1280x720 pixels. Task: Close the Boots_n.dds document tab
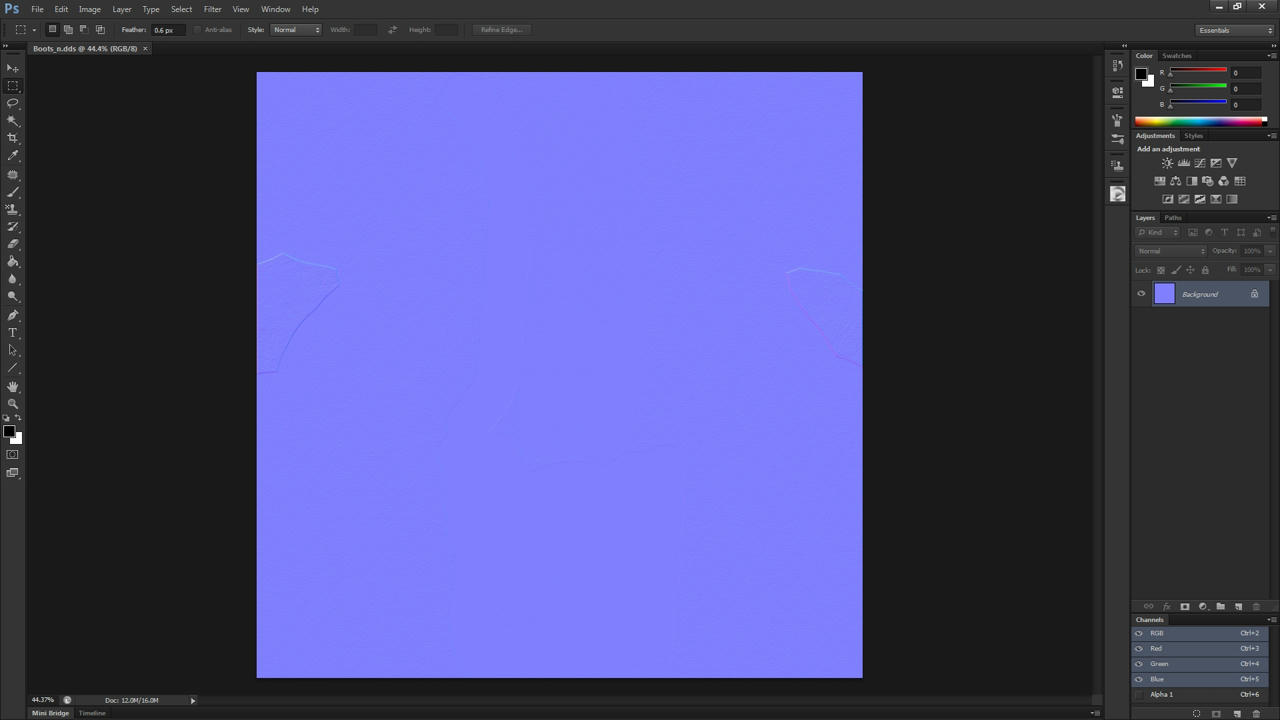145,48
